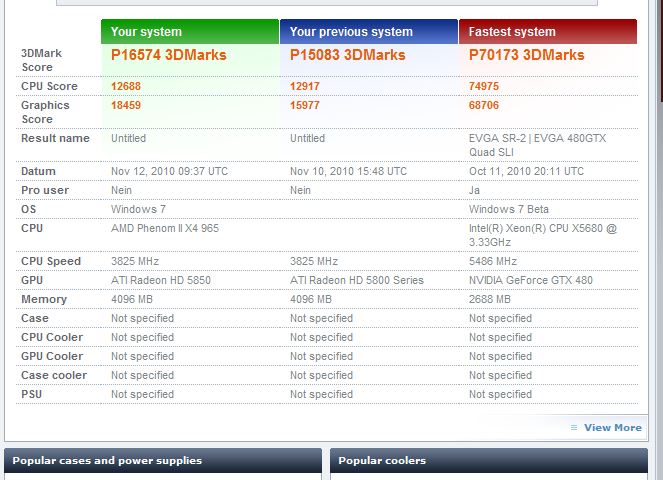Click the Graphics Score row label

45,112
